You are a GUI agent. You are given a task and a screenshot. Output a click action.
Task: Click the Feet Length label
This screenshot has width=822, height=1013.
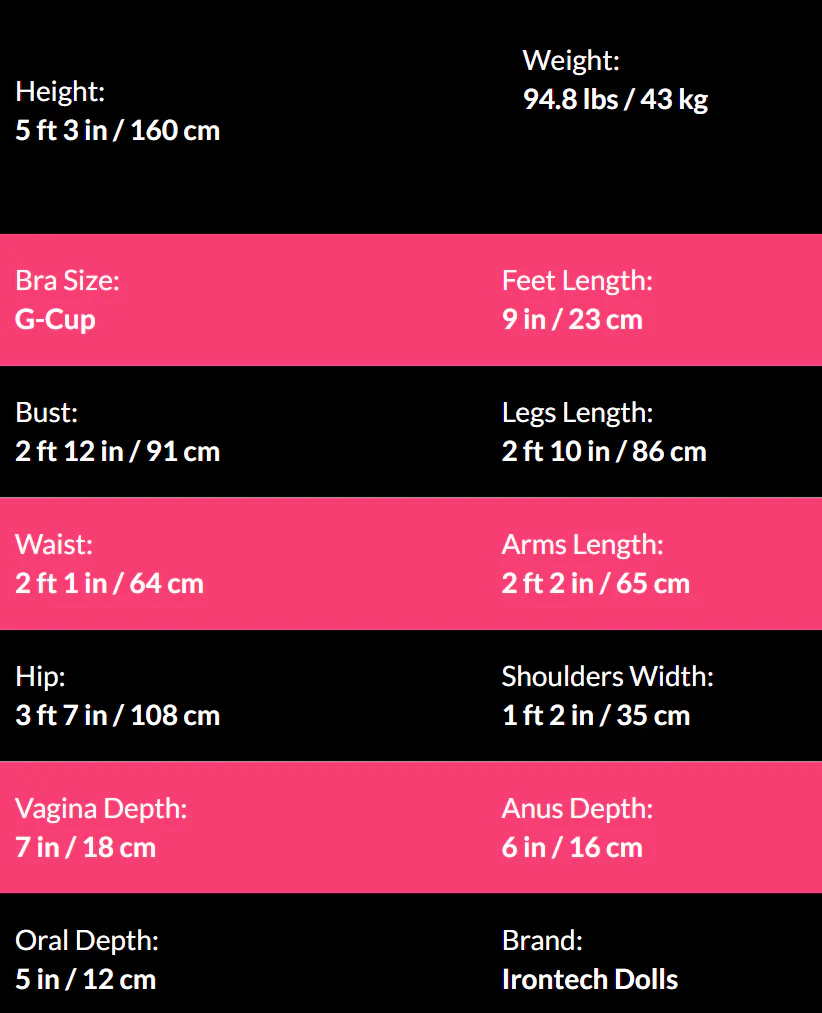577,281
